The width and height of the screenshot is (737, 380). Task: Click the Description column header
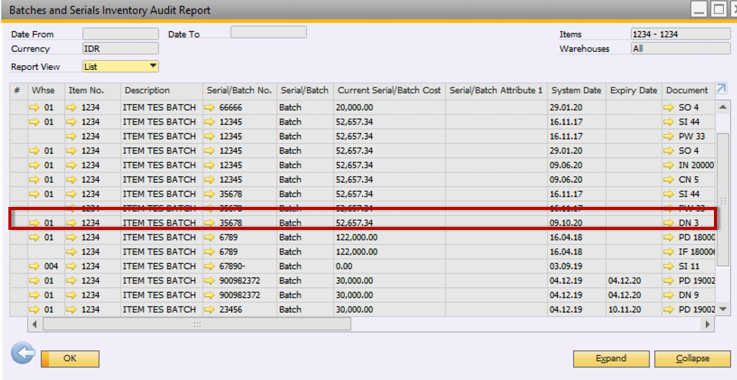(162, 90)
